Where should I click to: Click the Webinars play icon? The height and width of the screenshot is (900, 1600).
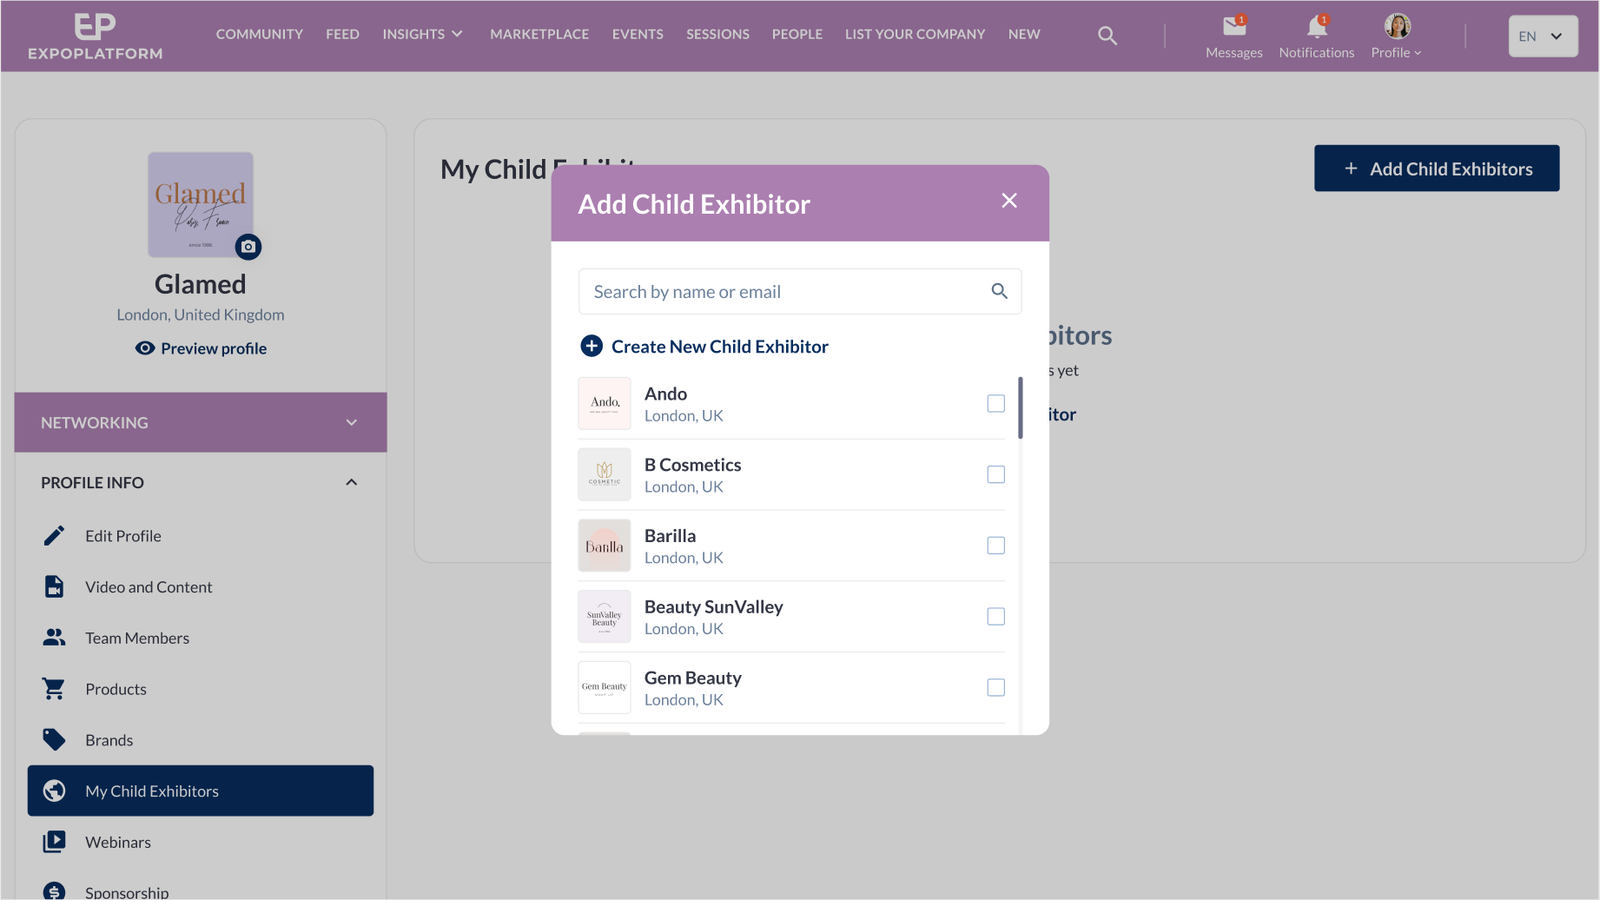click(54, 842)
